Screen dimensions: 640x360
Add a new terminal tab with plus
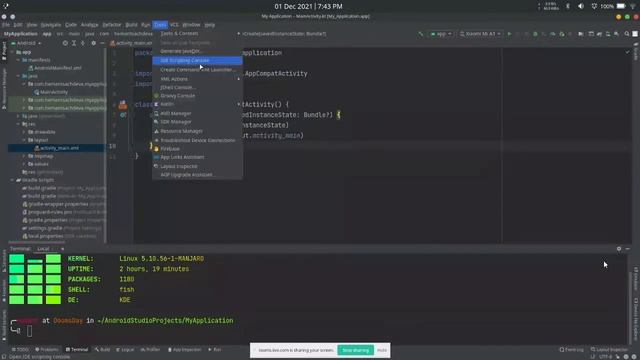point(62,249)
